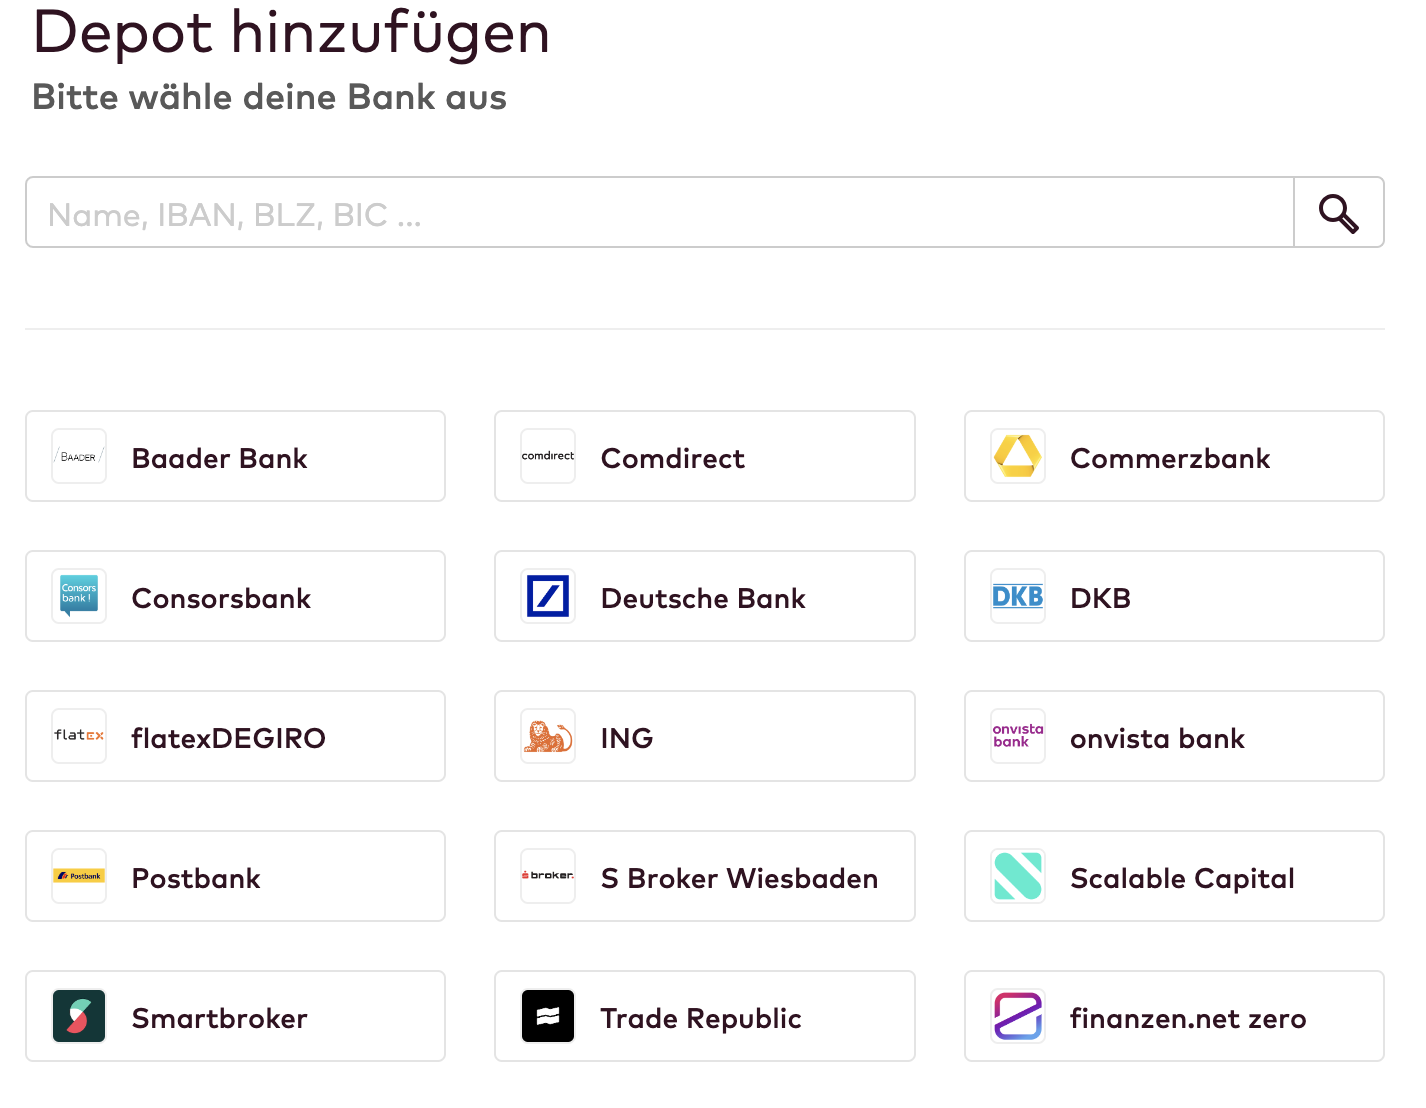Image resolution: width=1426 pixels, height=1108 pixels.
Task: Click the onvista bank logo thumbnail
Action: 1018,736
